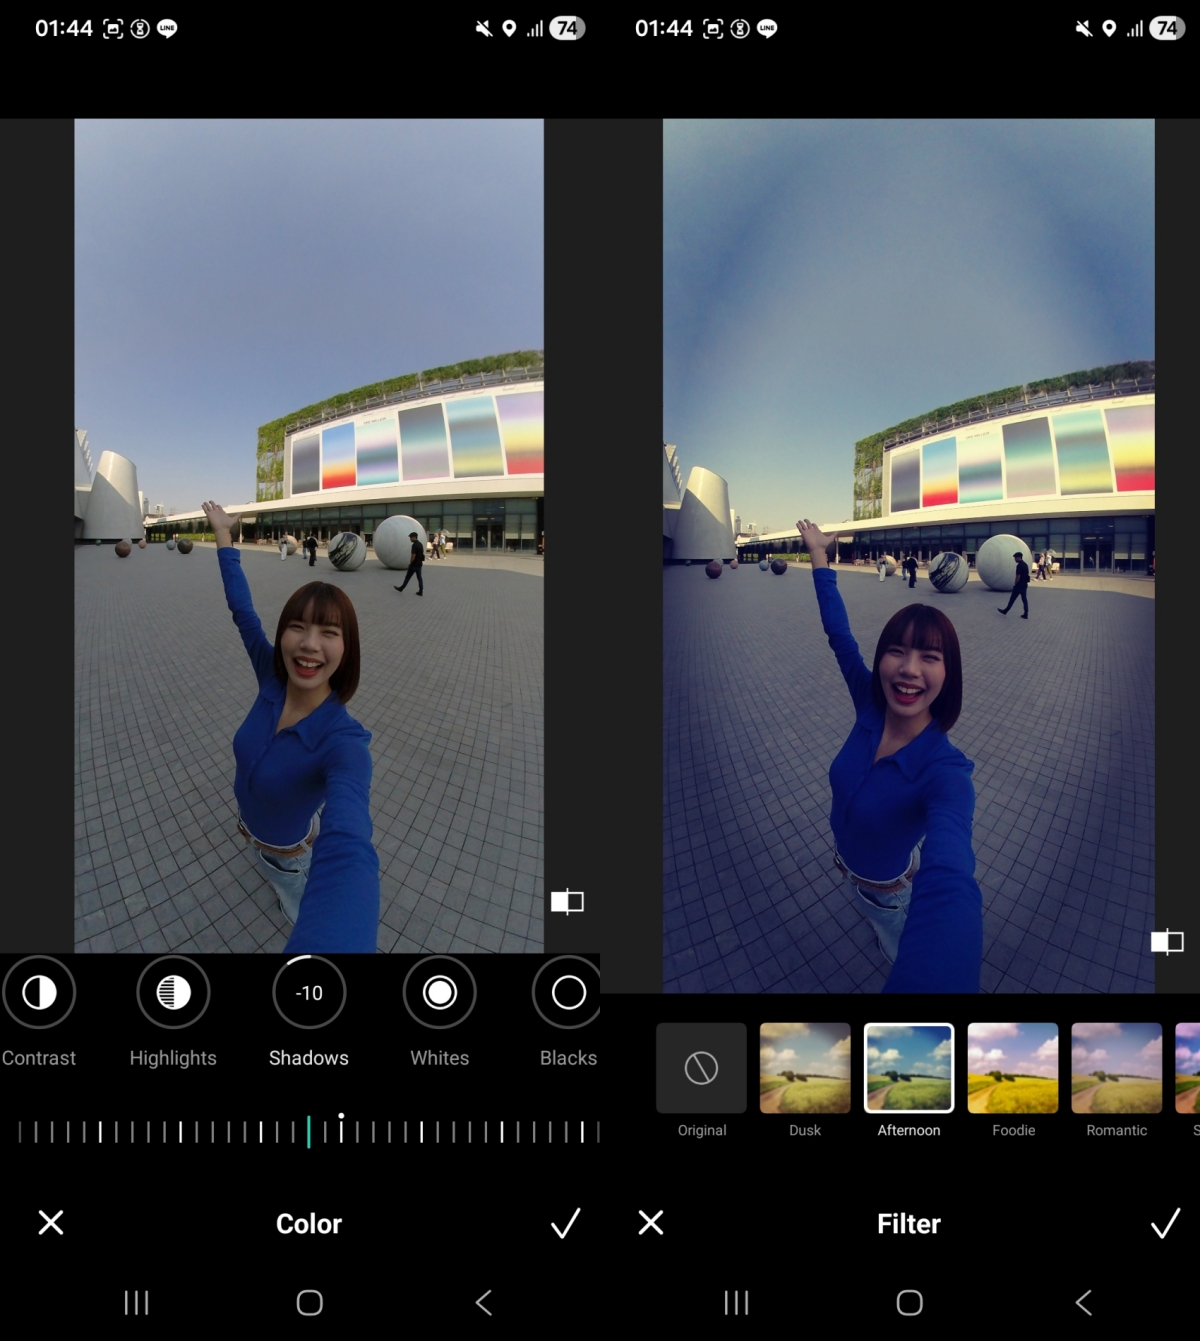Apply the Foodie filter
The width and height of the screenshot is (1200, 1341).
1013,1068
